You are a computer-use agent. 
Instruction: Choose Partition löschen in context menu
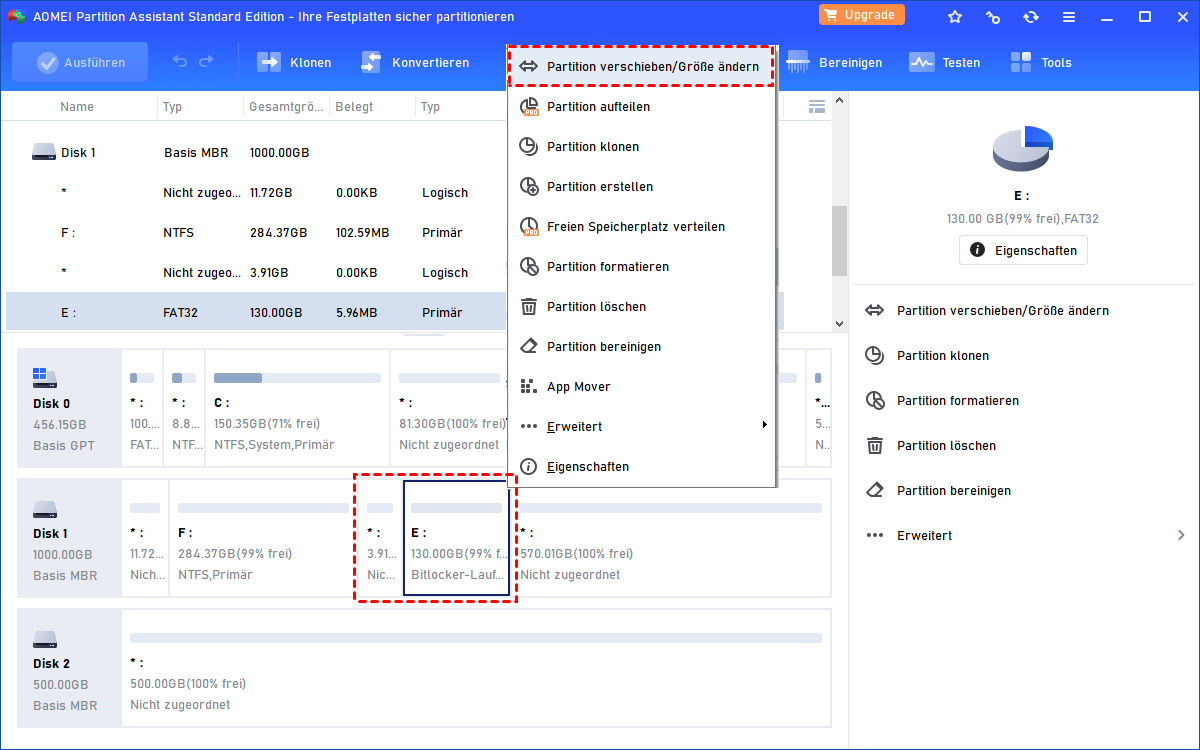point(641,306)
